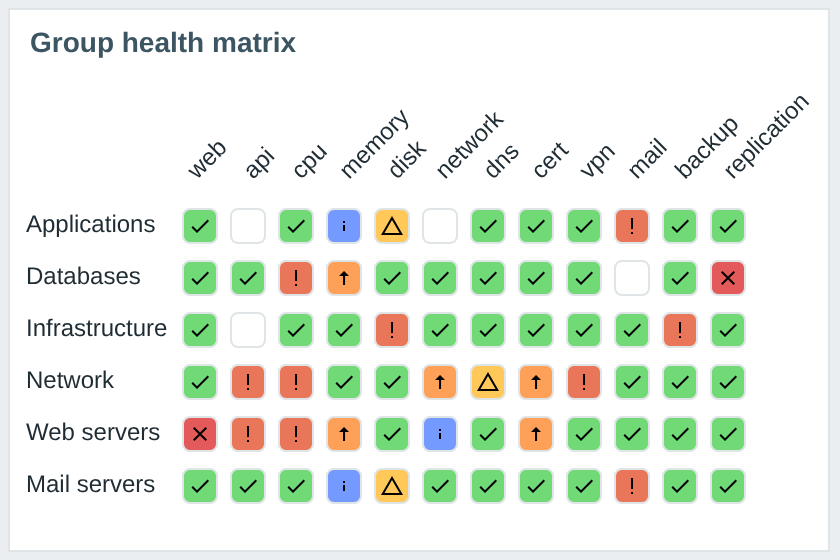Click the Network dns warning triangle cell
The image size is (840, 560).
pyautogui.click(x=488, y=382)
